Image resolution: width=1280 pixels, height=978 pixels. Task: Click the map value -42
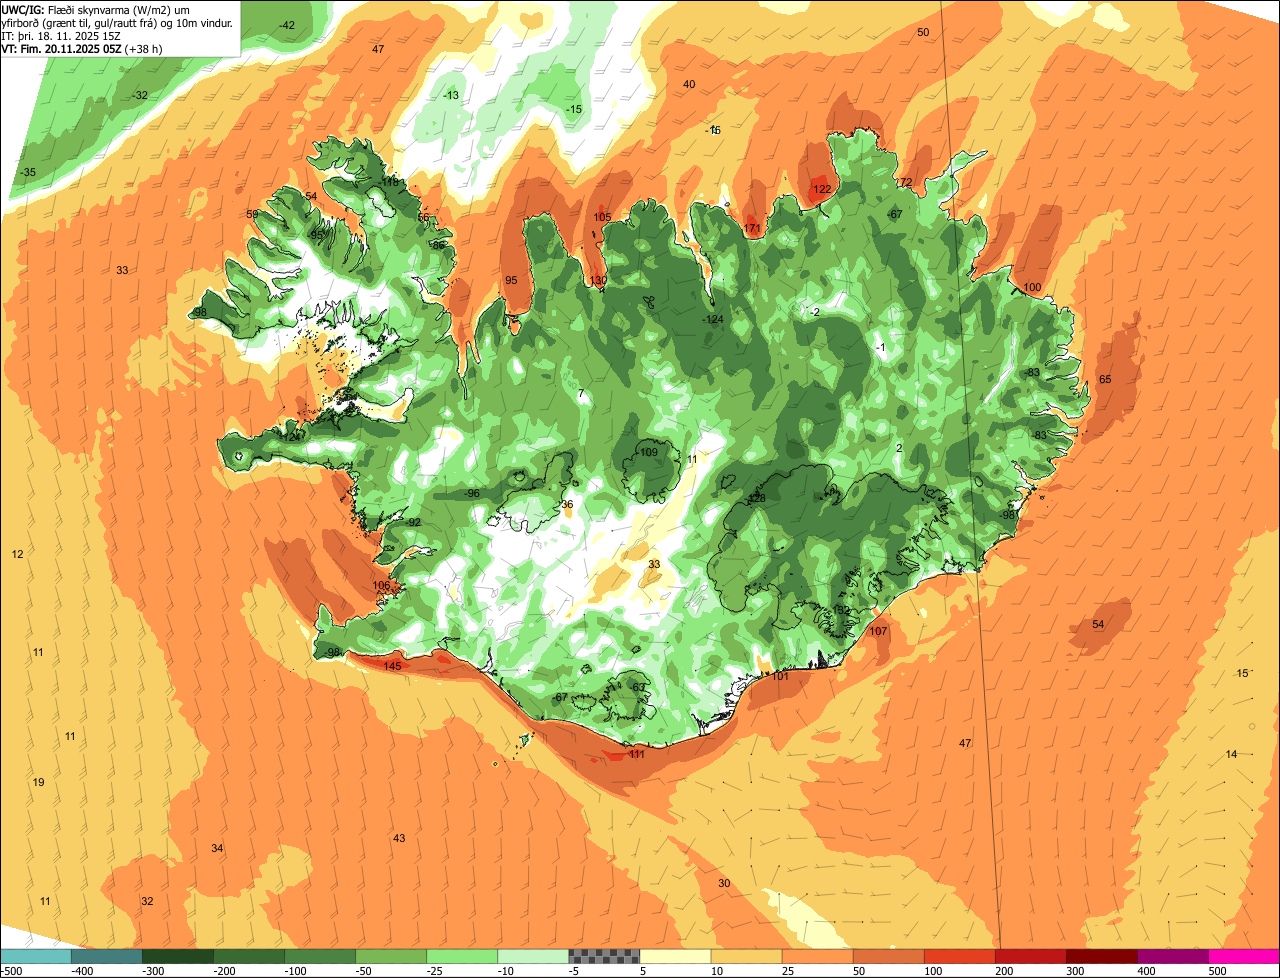tap(287, 25)
